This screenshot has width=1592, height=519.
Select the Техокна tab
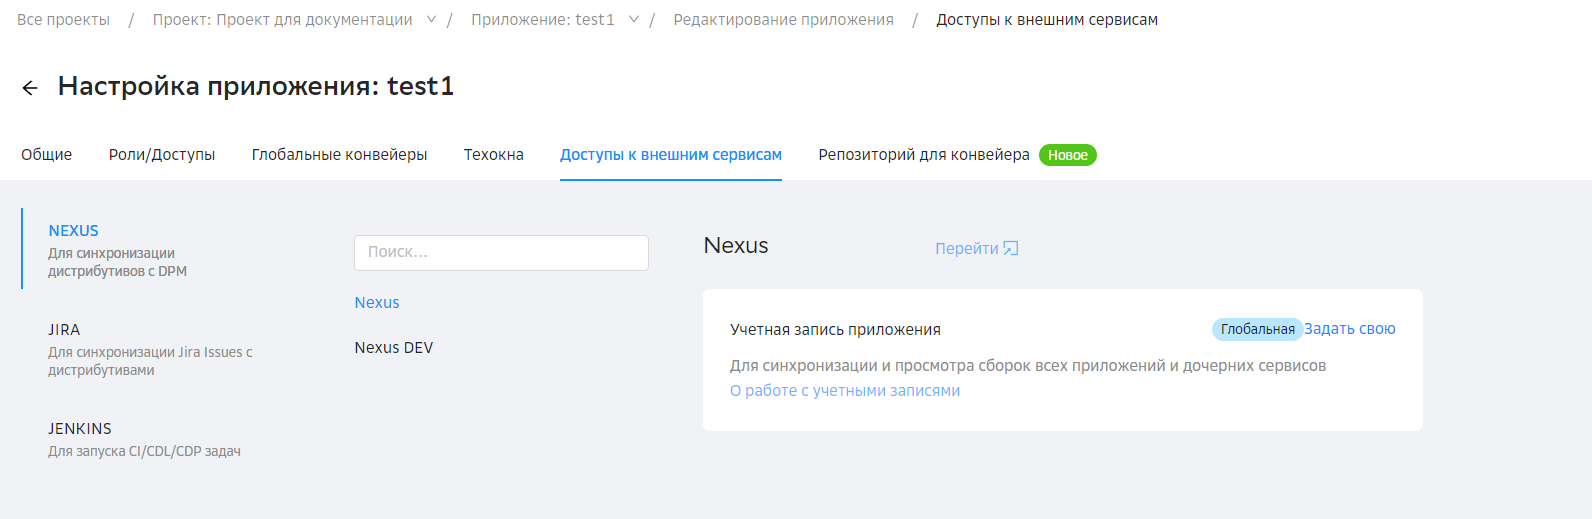click(493, 155)
